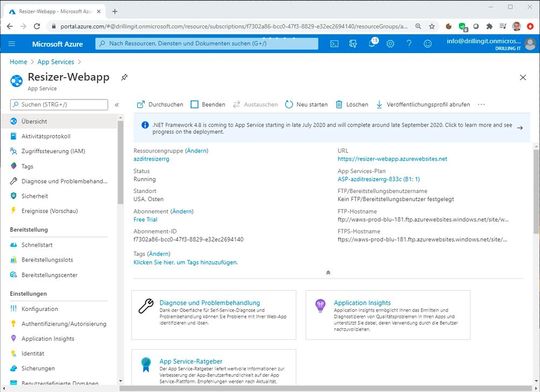This screenshot has height=392, width=540.
Task: Open https://resizer-webapp.azurewebsites.net URL
Action: (x=392, y=159)
